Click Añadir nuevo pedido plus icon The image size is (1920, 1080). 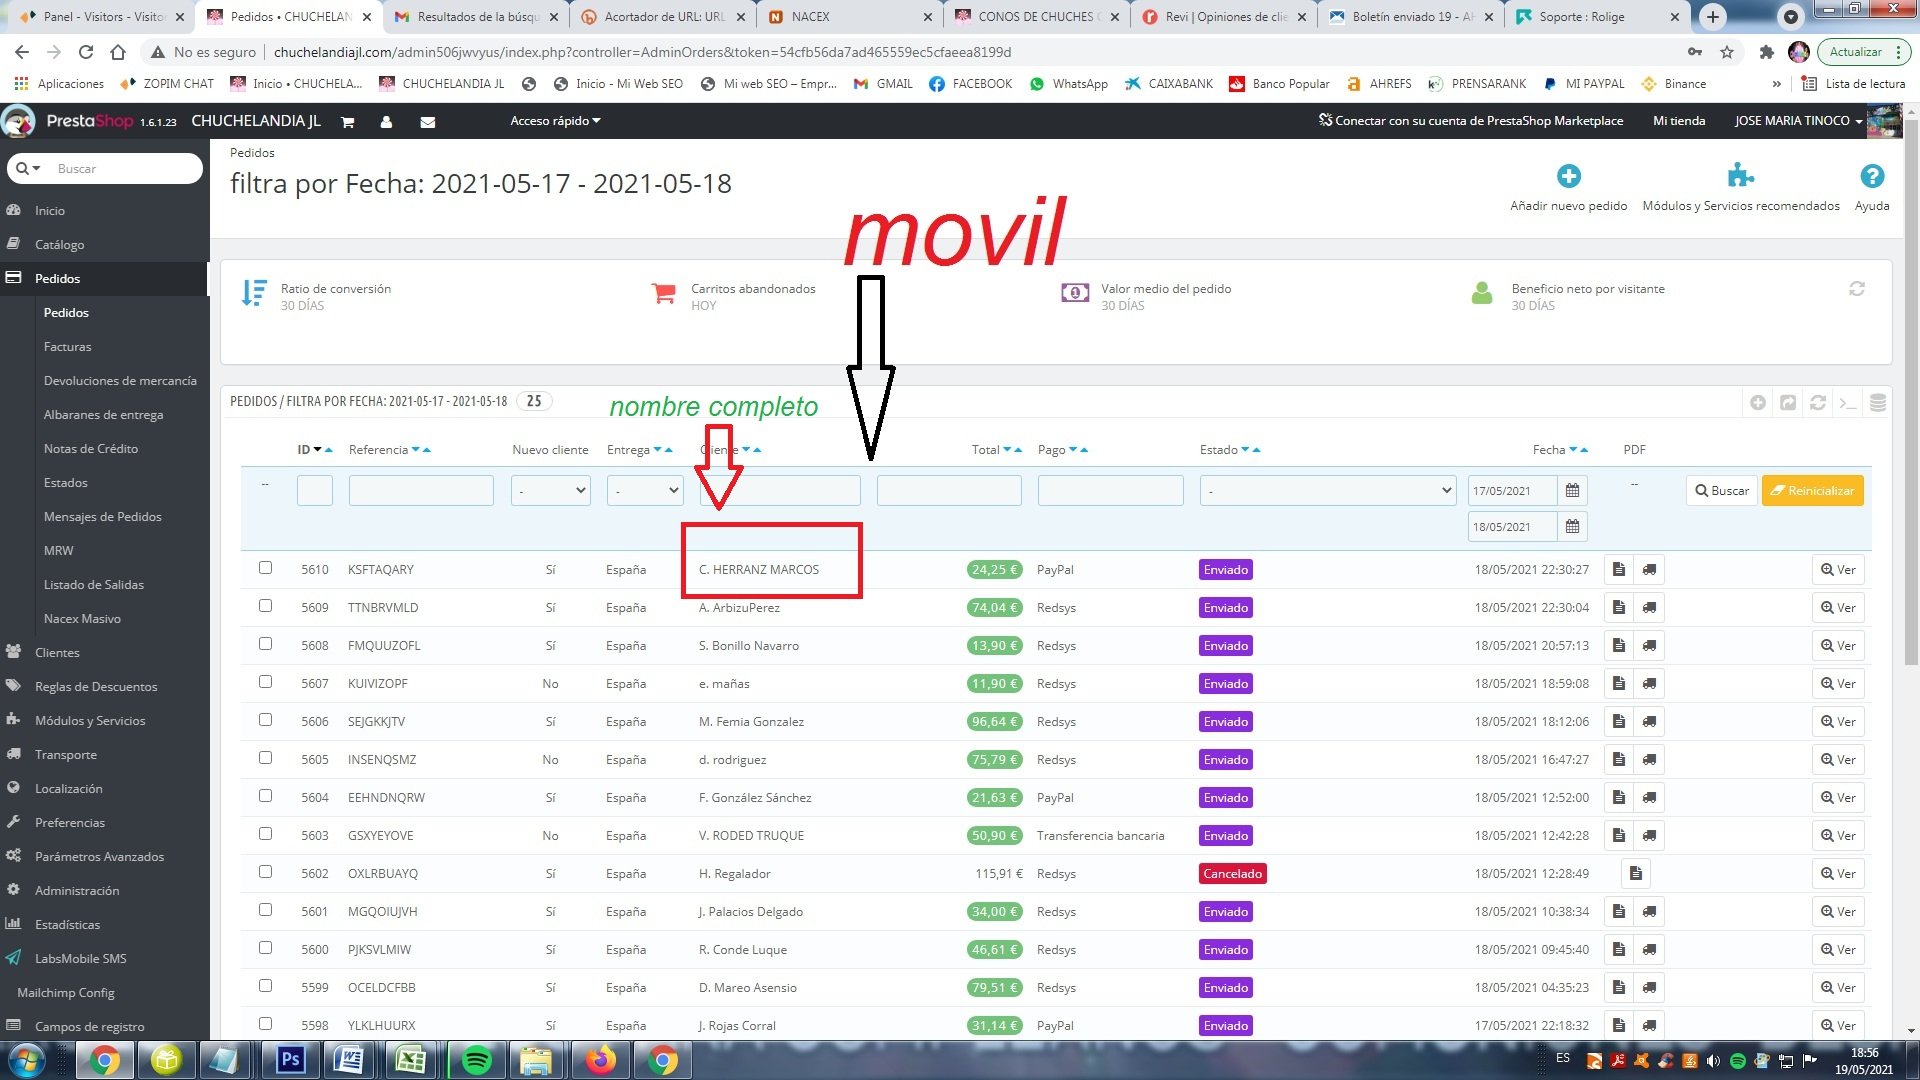pyautogui.click(x=1568, y=177)
